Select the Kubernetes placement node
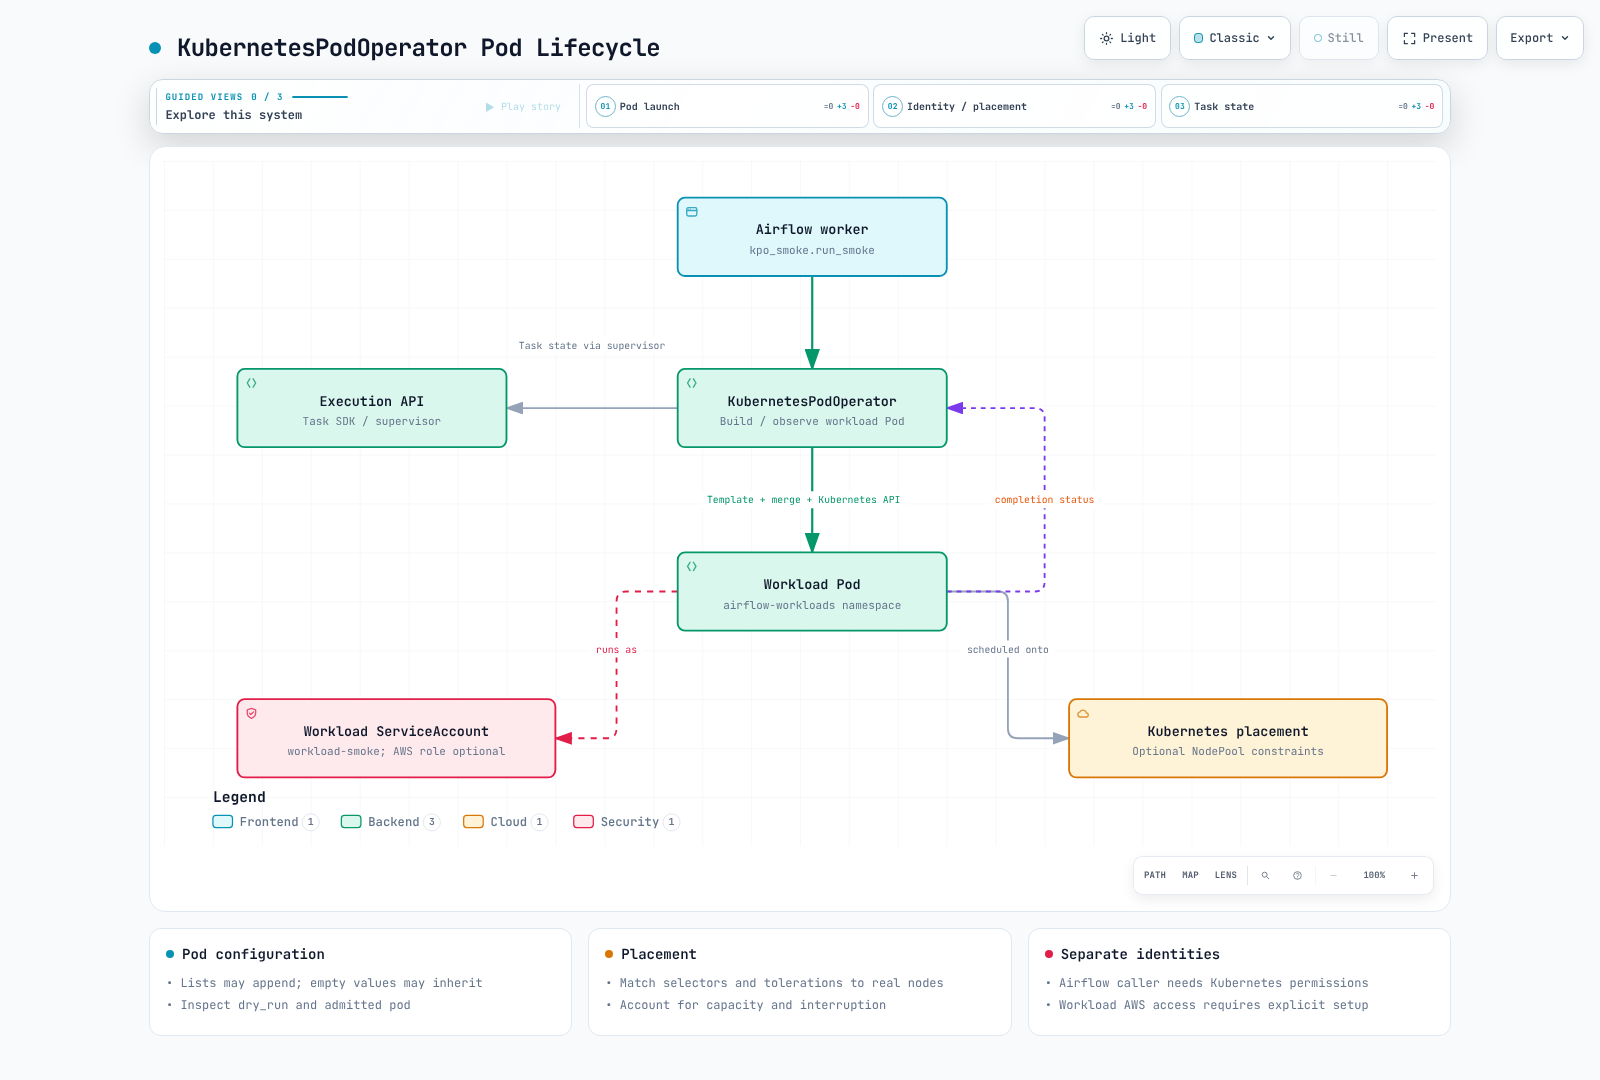The image size is (1600, 1080). [x=1228, y=738]
